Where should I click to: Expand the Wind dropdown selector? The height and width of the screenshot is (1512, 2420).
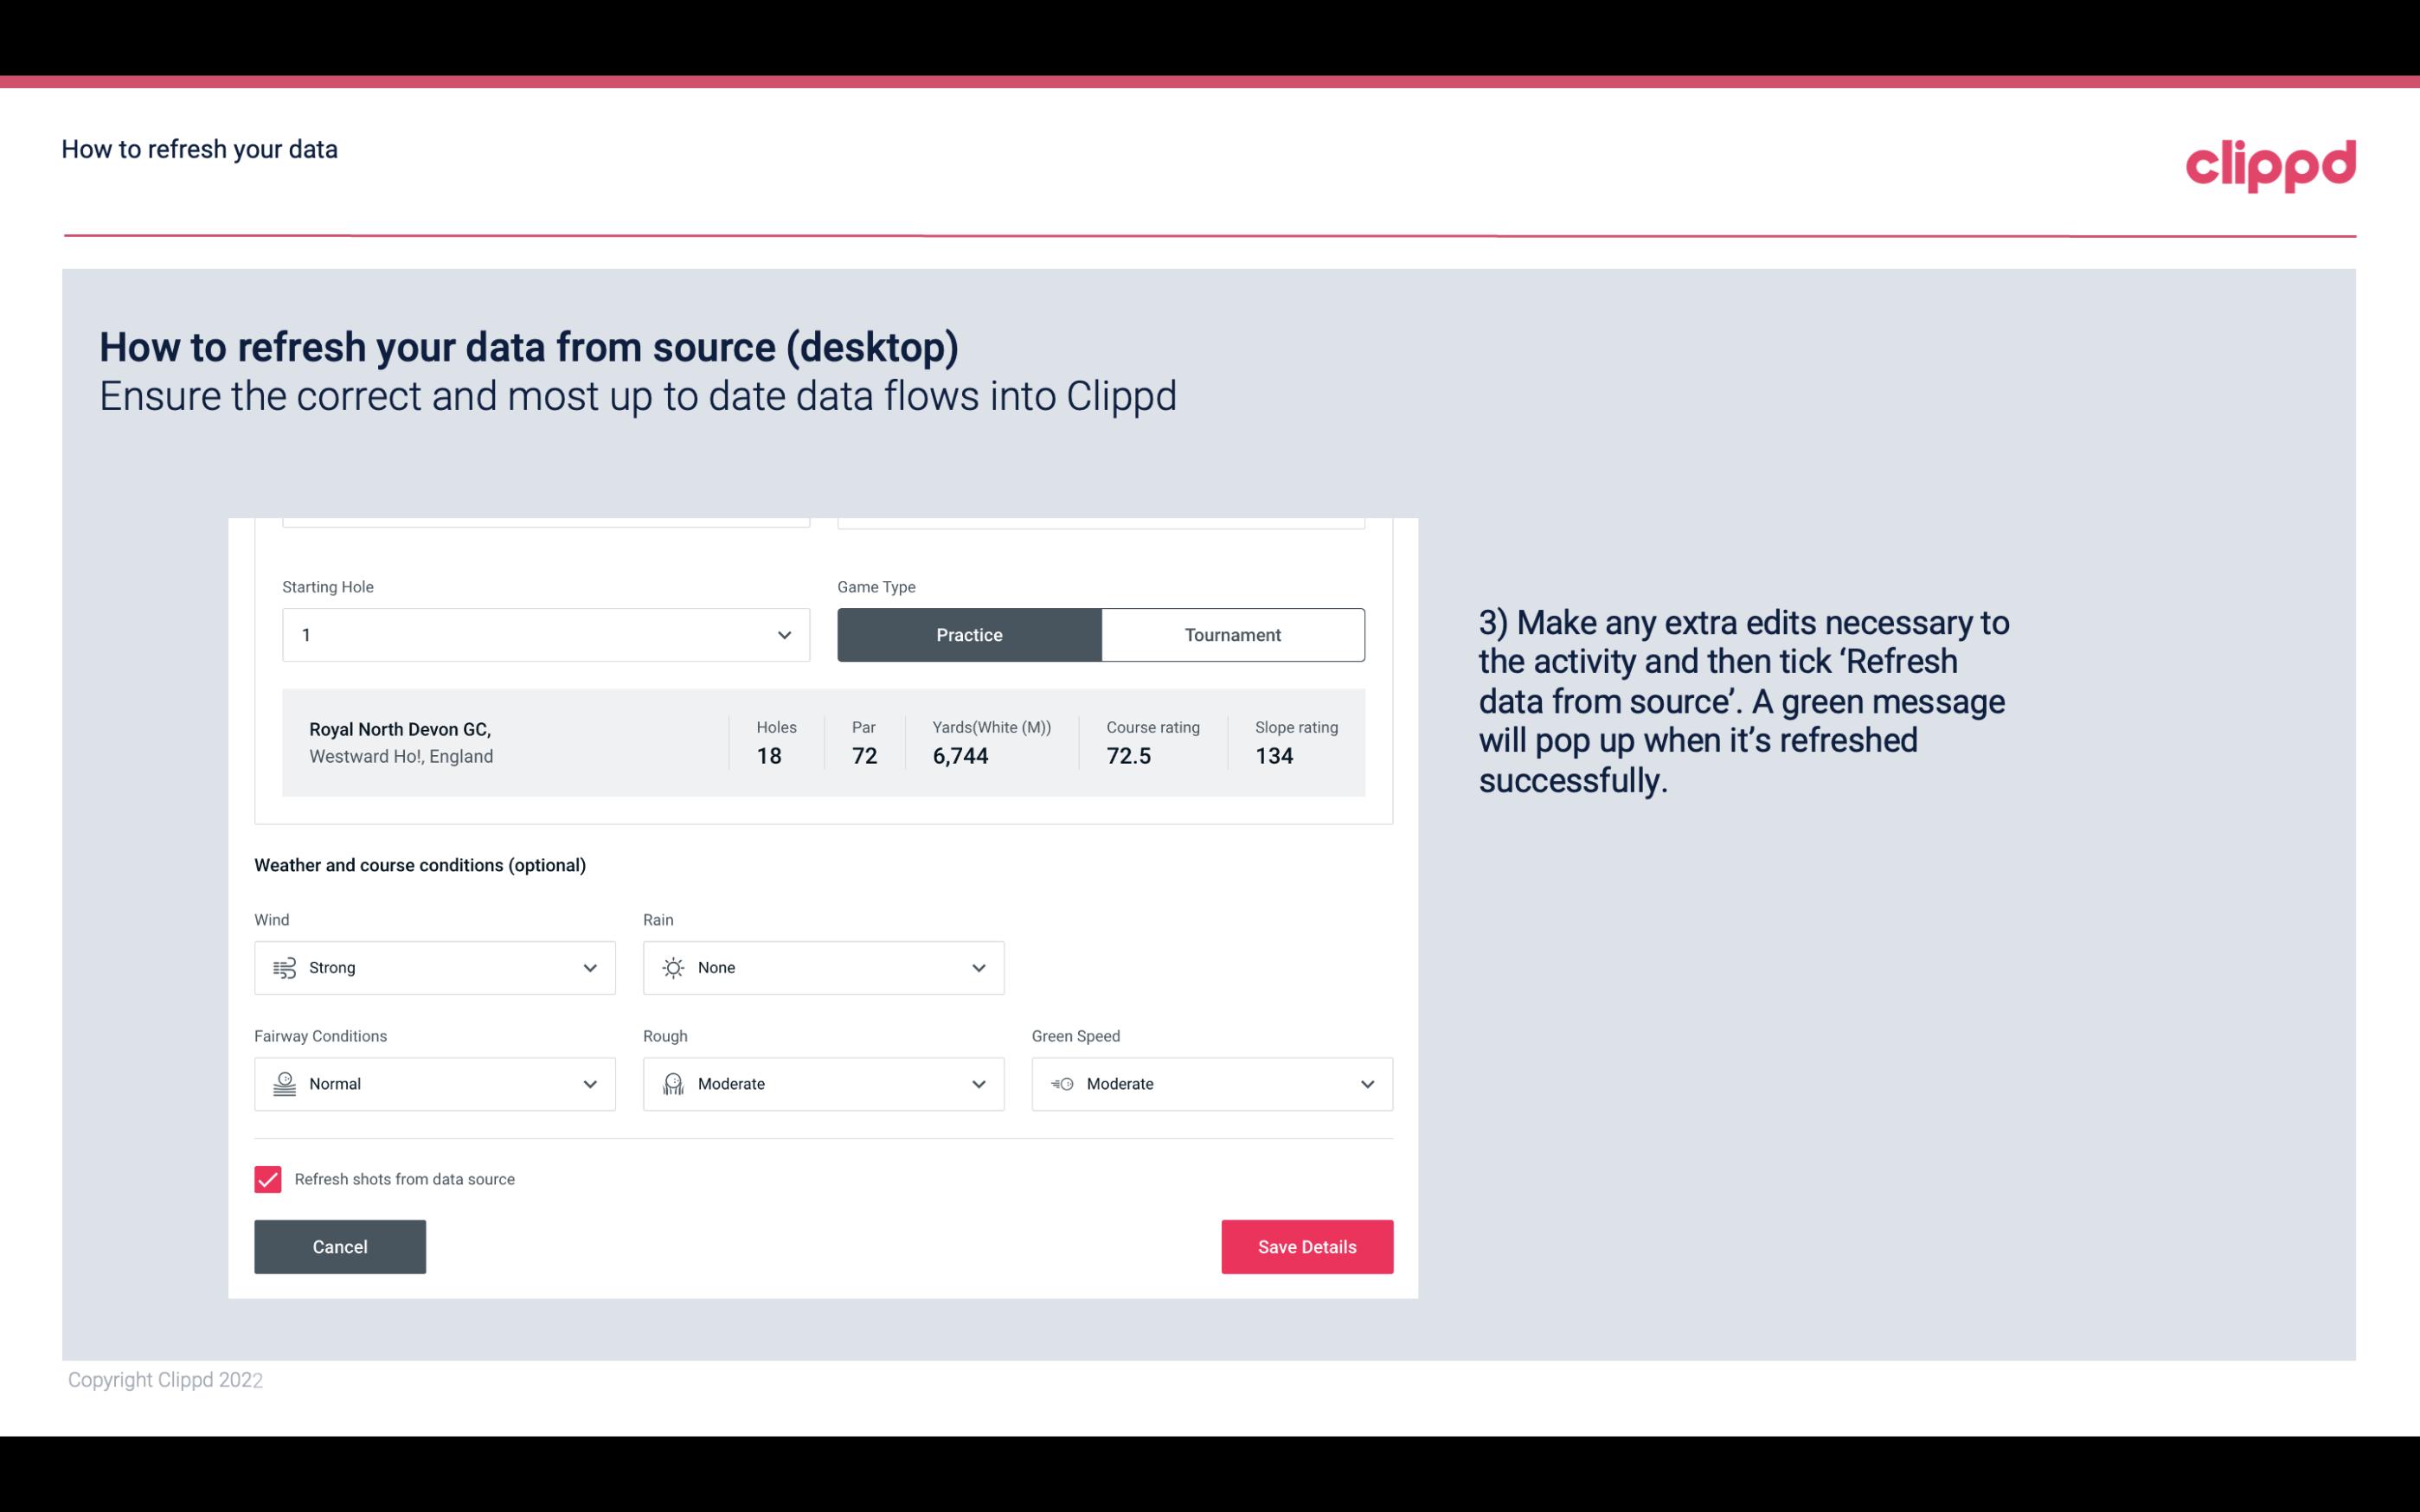[x=589, y=967]
